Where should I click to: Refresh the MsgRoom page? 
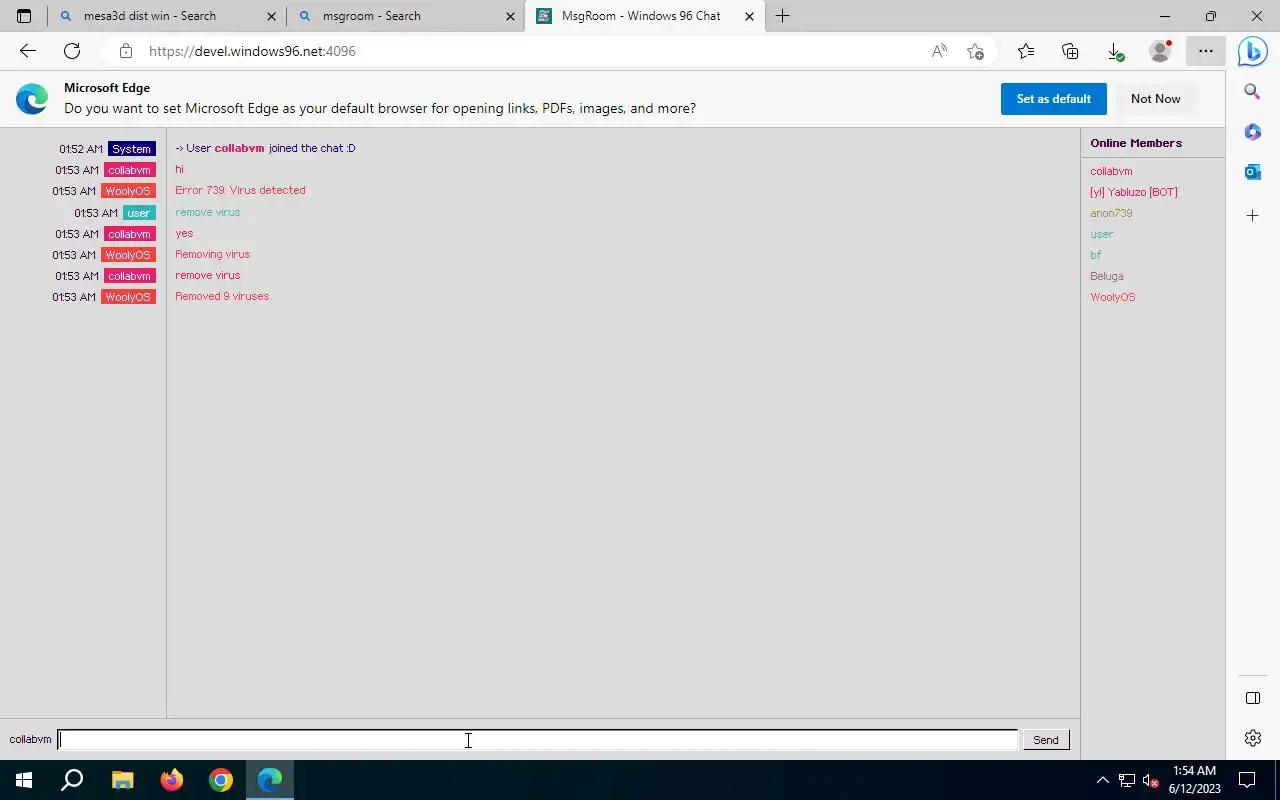point(72,51)
